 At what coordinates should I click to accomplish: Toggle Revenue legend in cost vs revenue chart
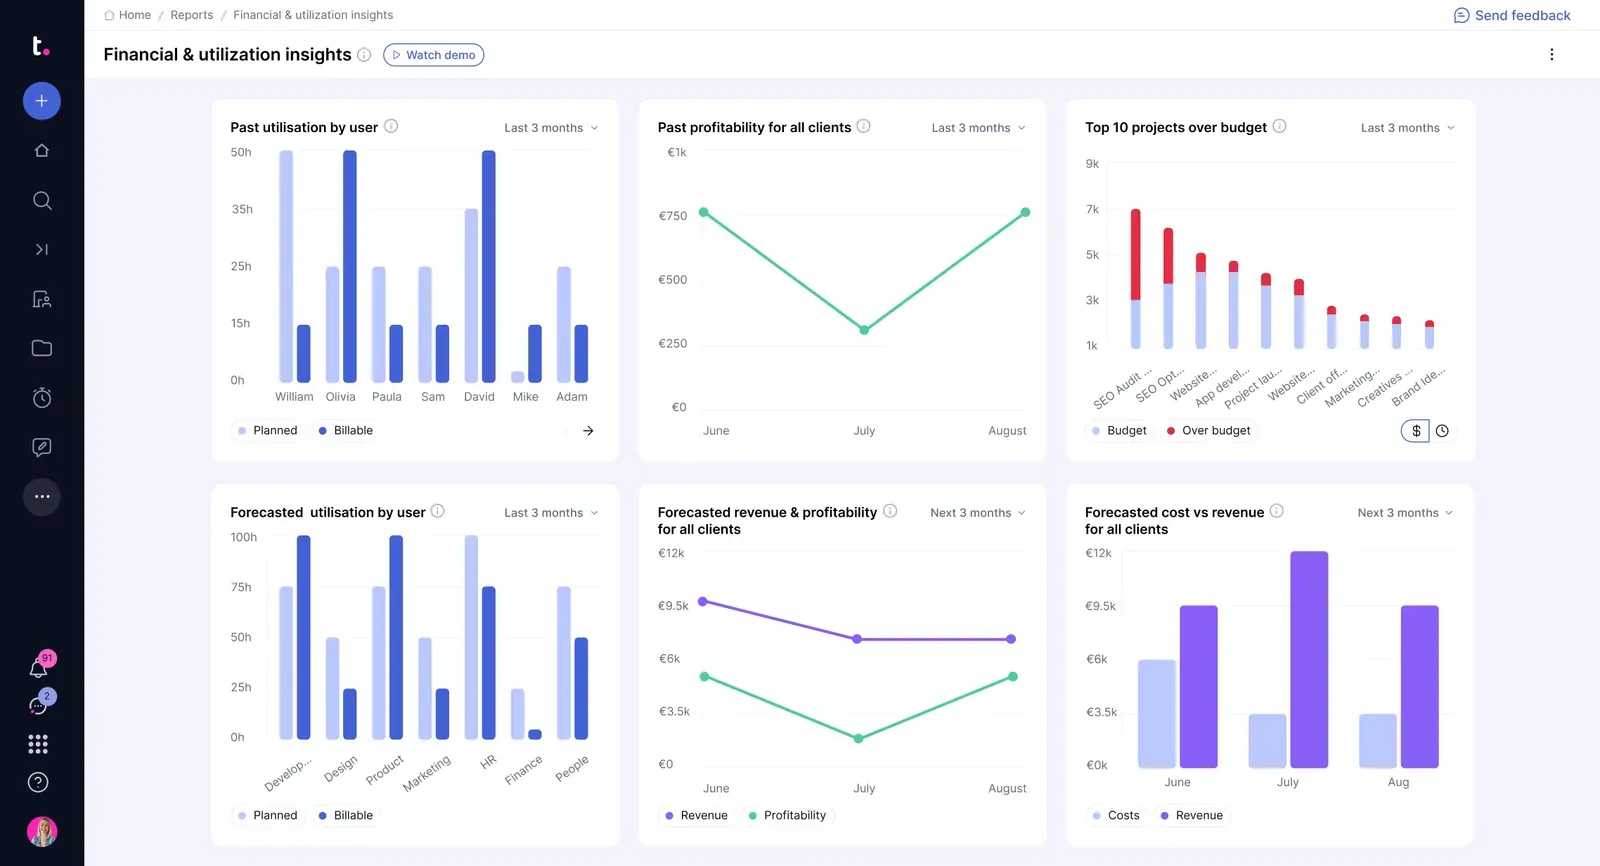1191,816
